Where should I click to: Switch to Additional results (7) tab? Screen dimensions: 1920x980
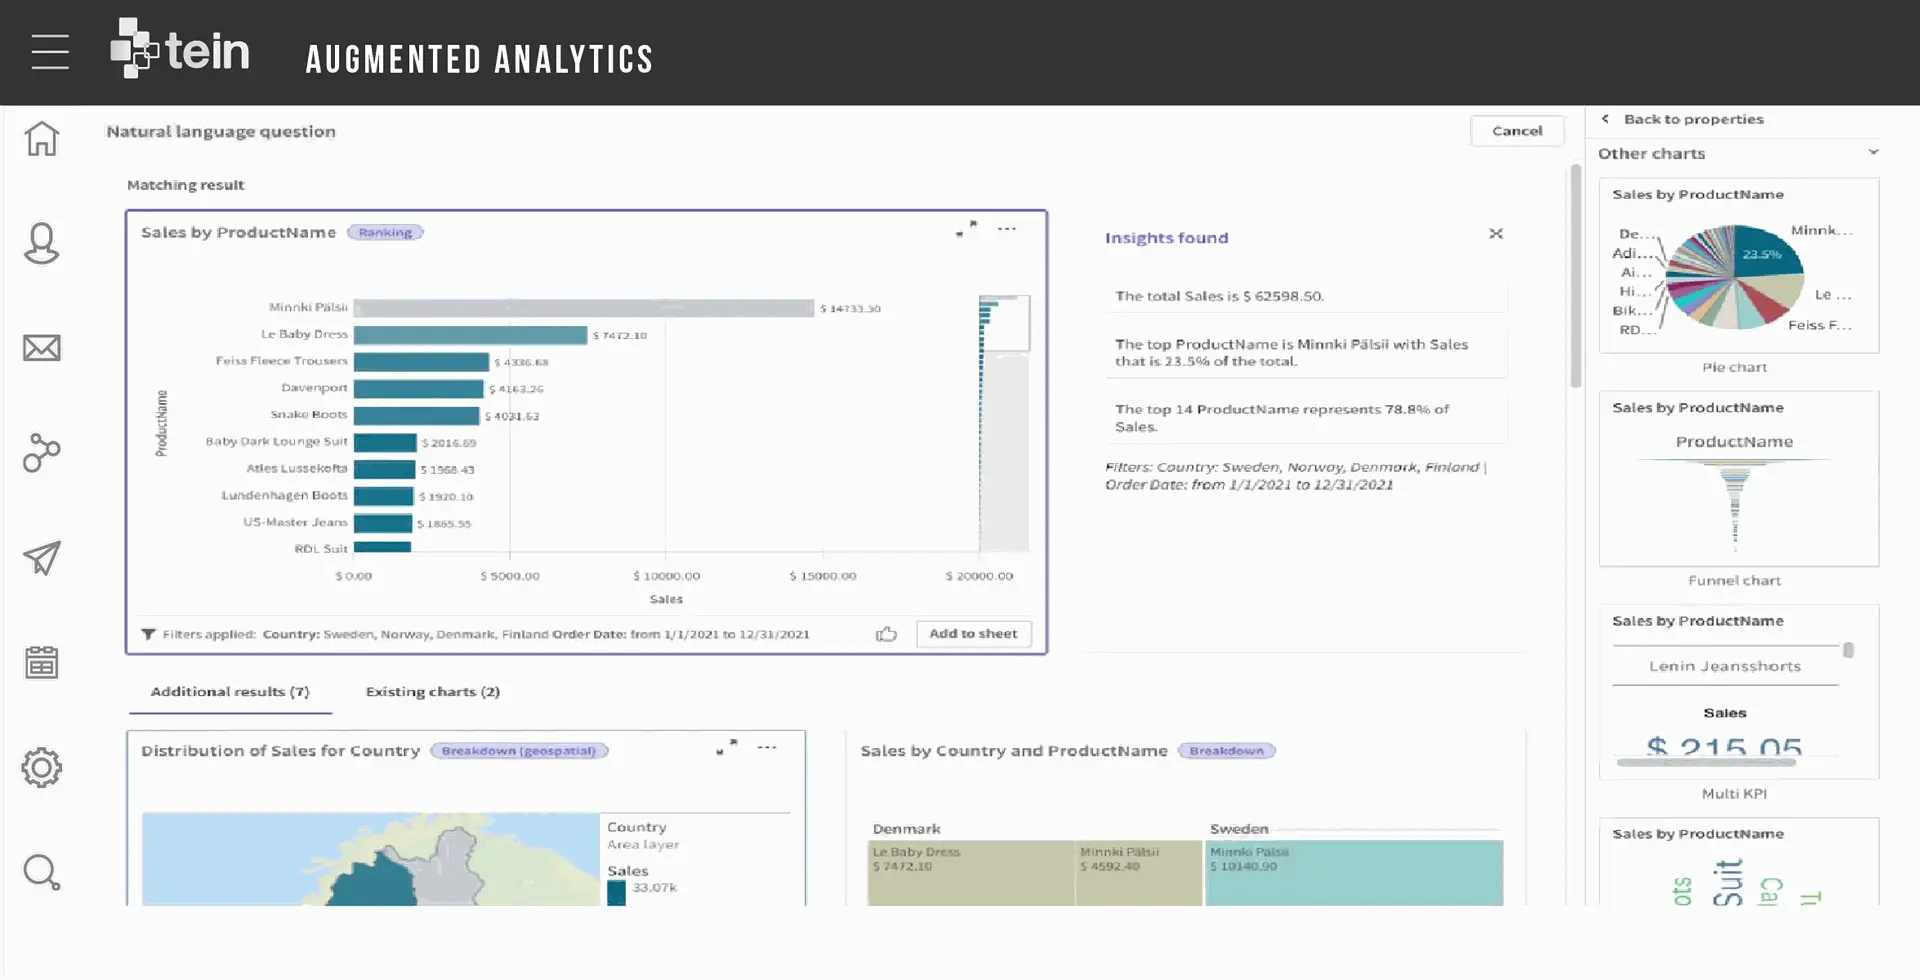pyautogui.click(x=230, y=692)
